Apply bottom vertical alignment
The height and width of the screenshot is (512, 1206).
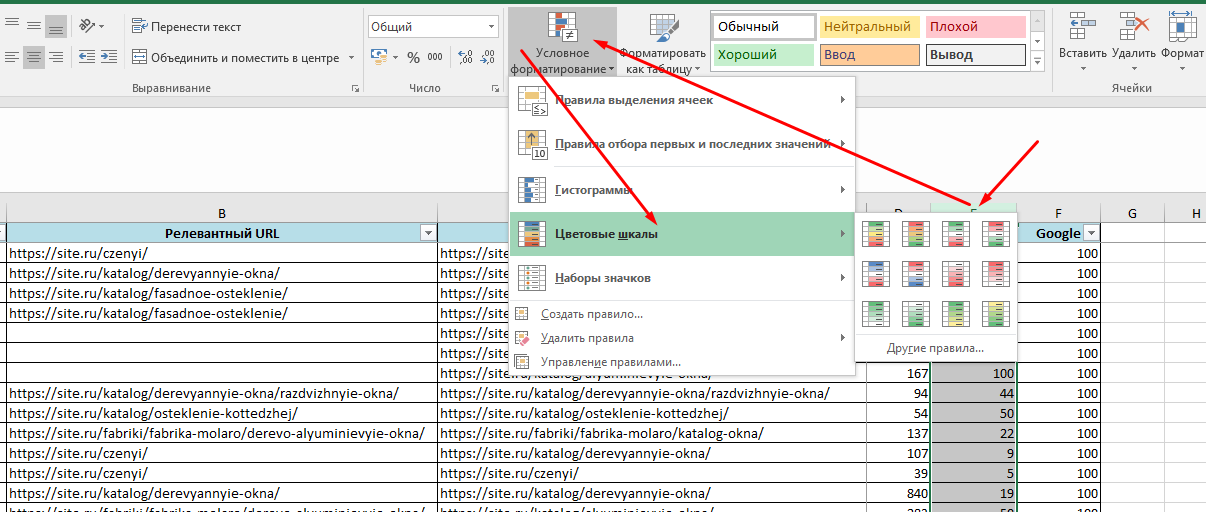tap(55, 26)
